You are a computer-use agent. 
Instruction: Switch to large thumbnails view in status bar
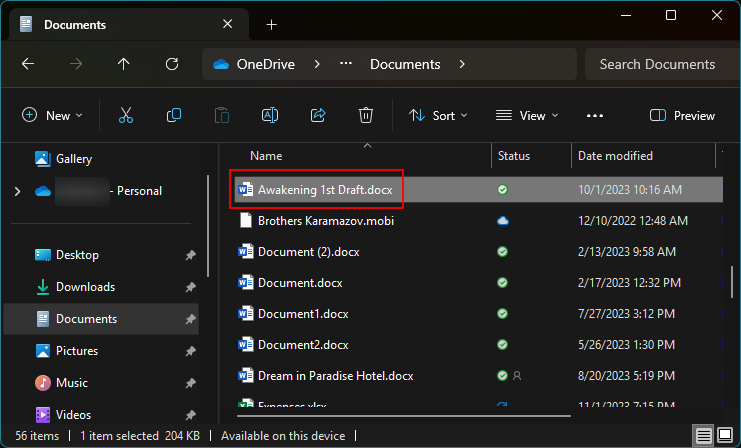[x=725, y=436]
